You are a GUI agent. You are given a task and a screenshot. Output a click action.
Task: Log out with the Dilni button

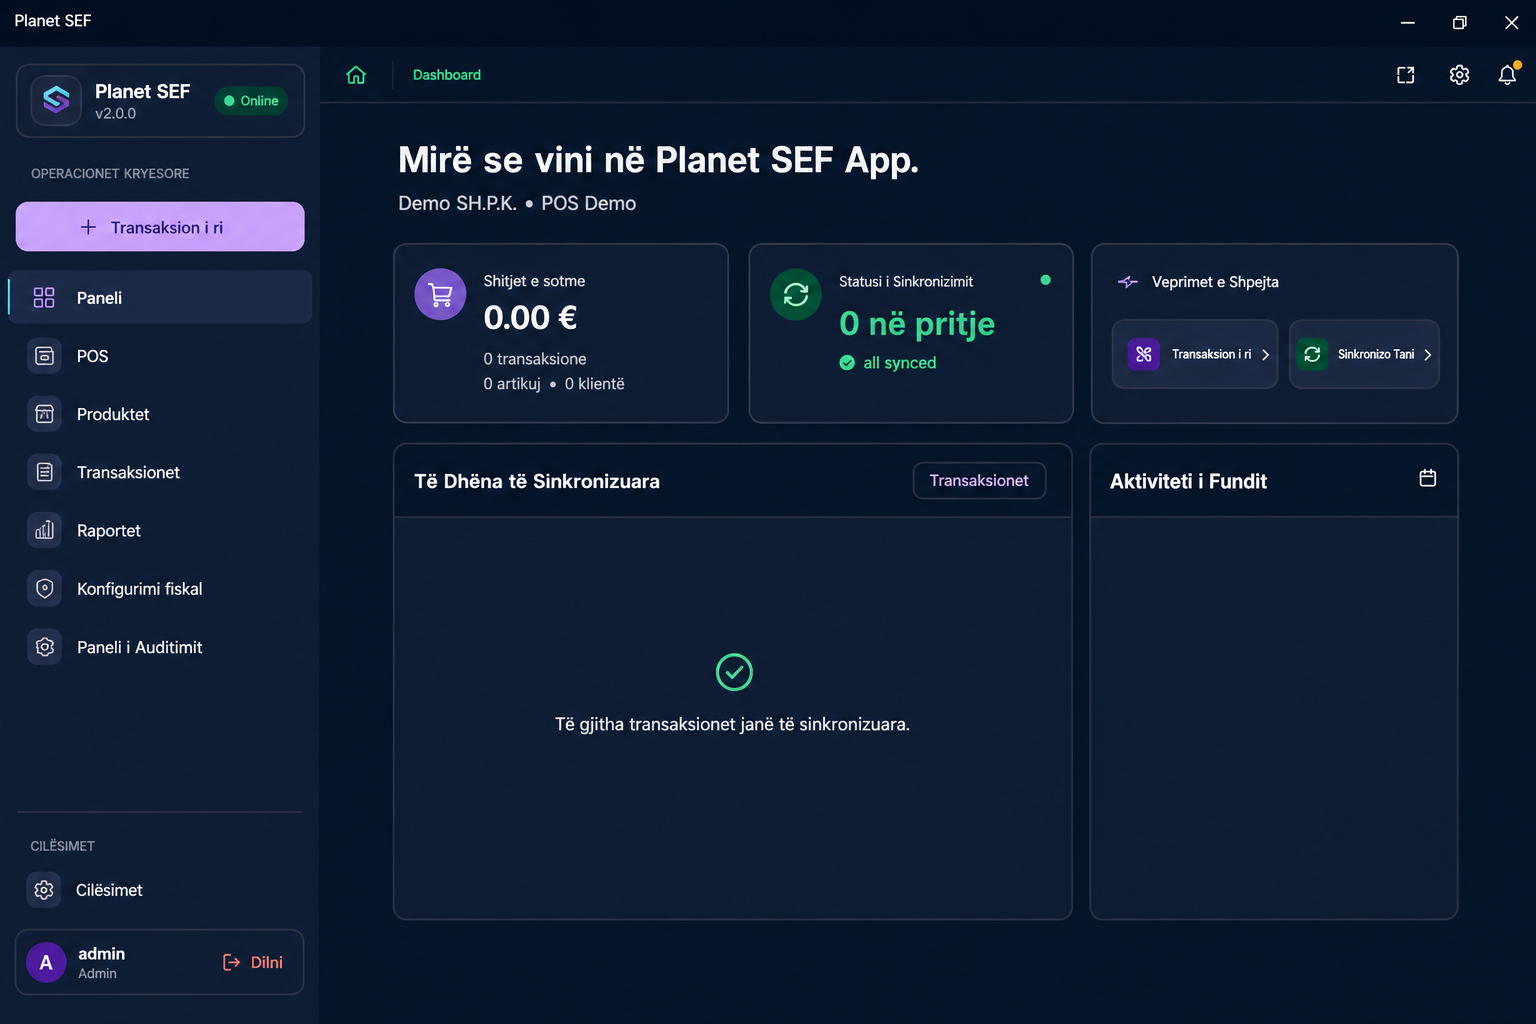tap(253, 962)
